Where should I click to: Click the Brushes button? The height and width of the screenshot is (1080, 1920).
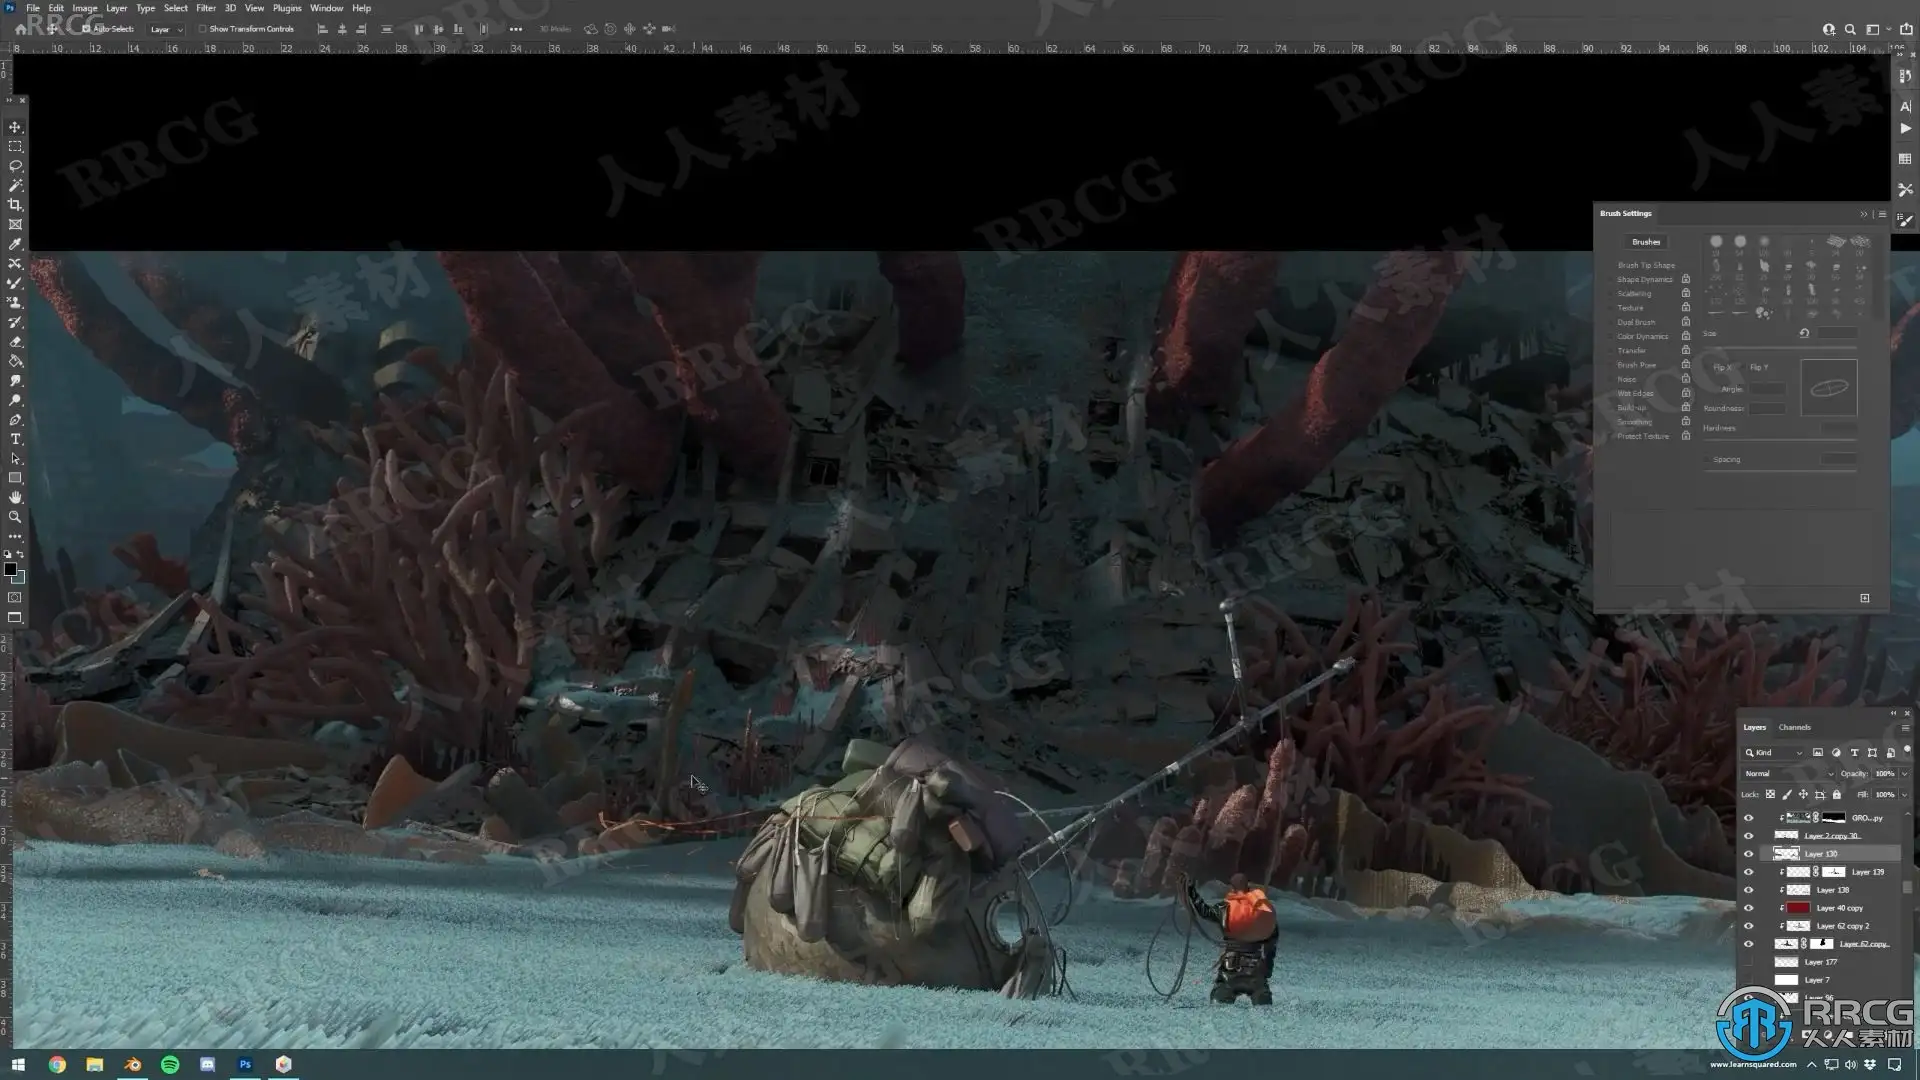coord(1646,242)
